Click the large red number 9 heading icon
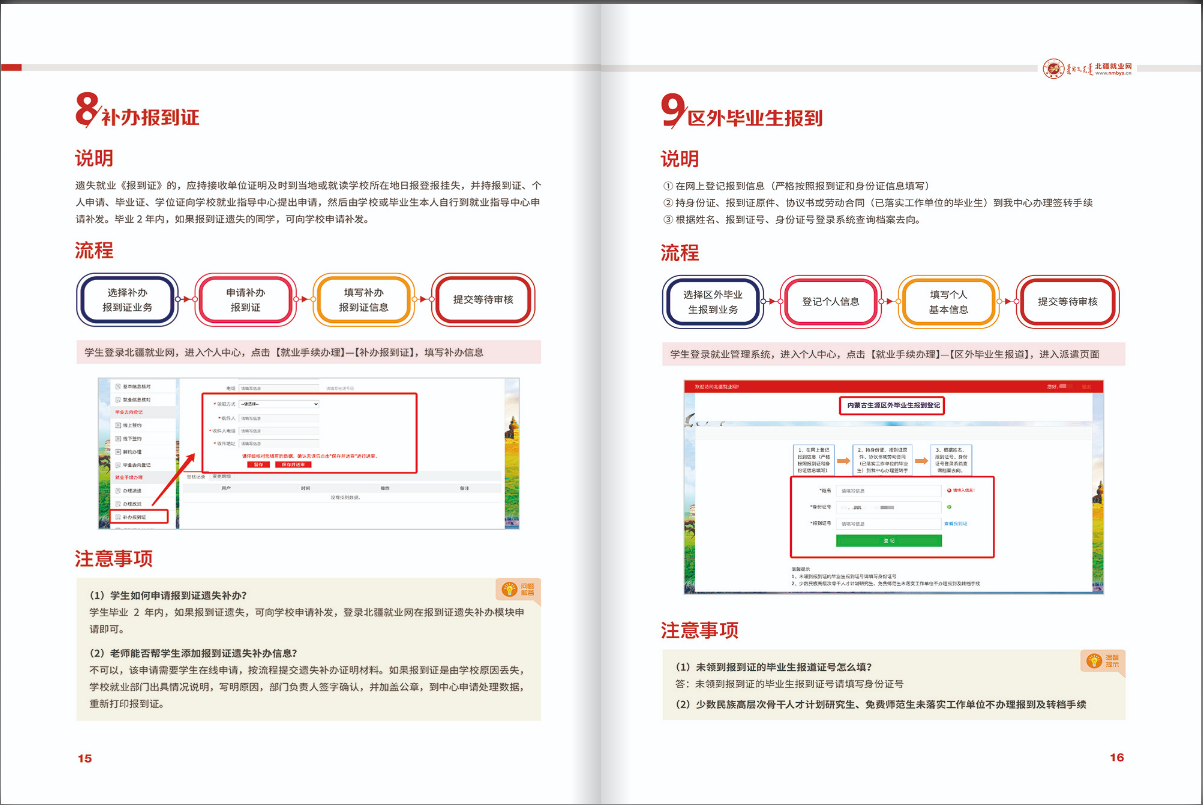This screenshot has width=1203, height=805. coord(672,111)
